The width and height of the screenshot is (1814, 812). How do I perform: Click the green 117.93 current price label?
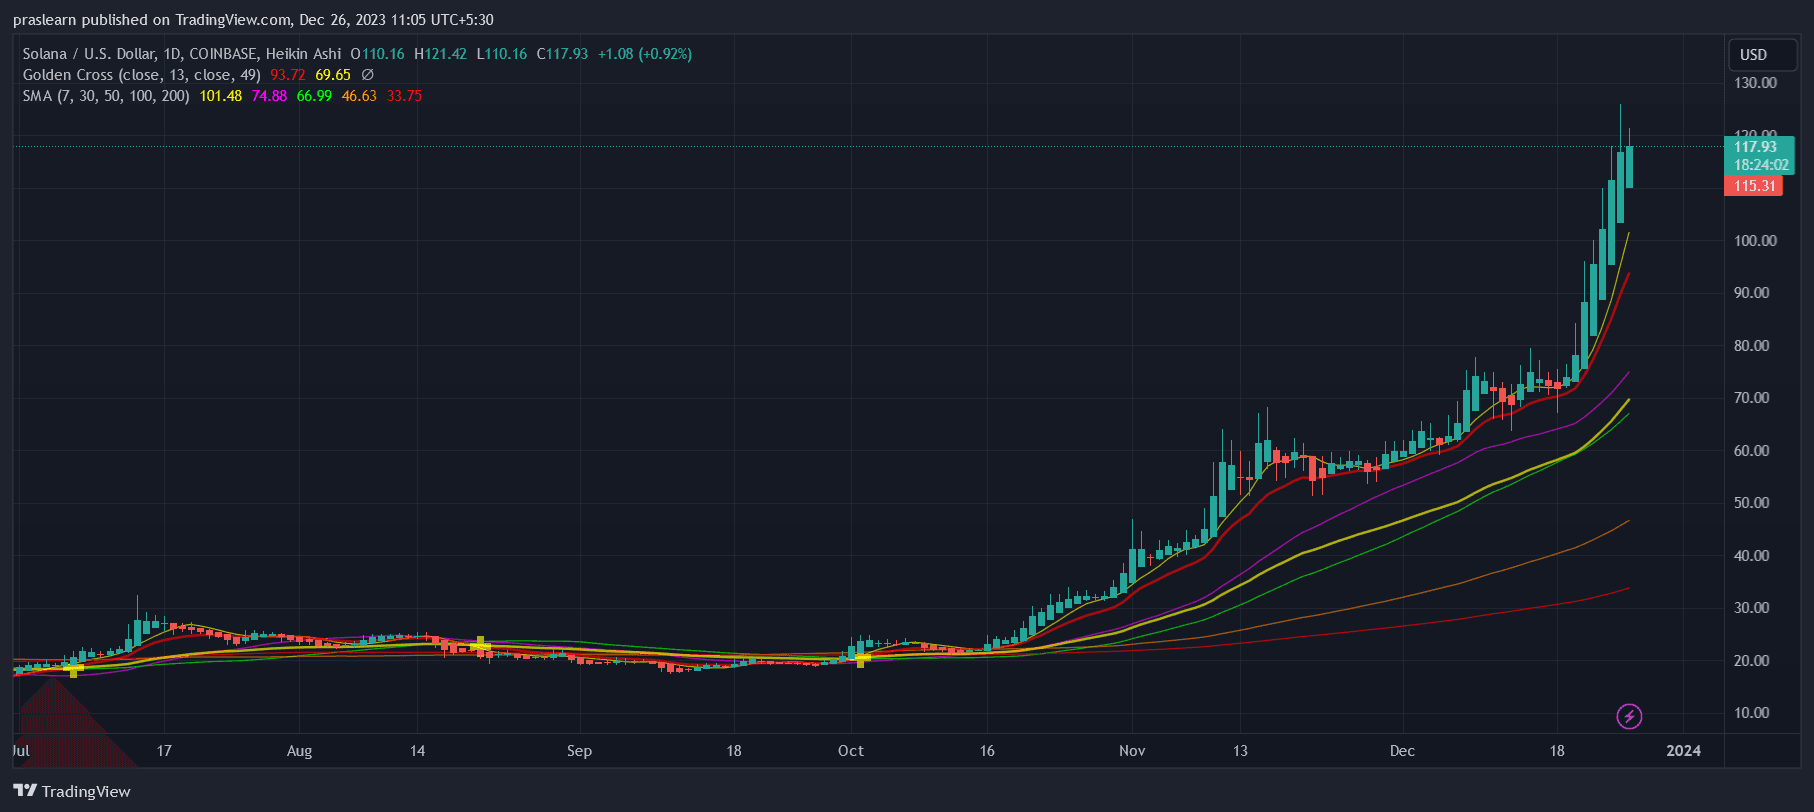pos(1759,147)
